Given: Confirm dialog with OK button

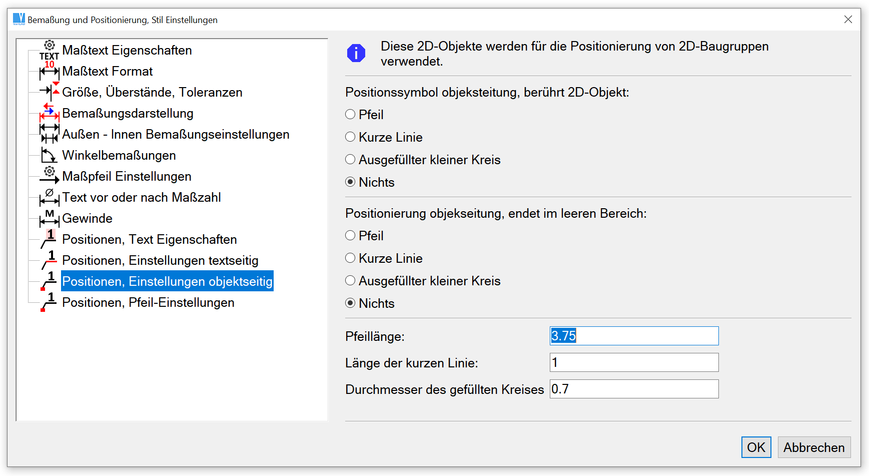Looking at the screenshot, I should [x=756, y=447].
